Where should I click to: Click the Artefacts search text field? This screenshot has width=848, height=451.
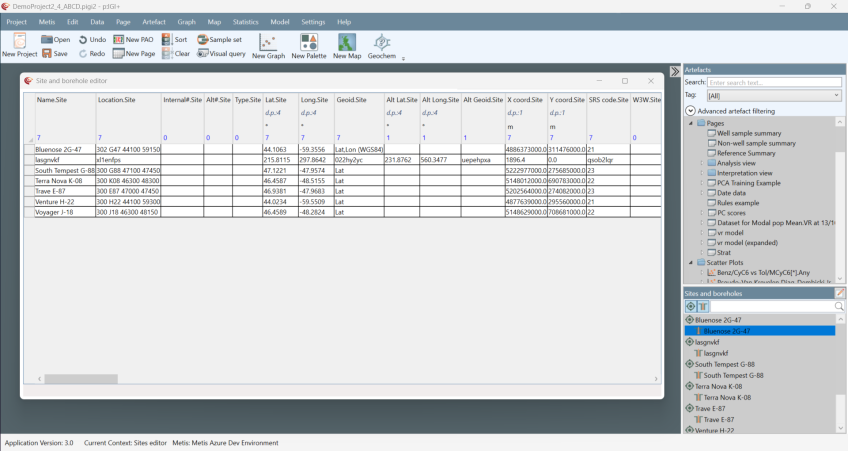[774, 82]
